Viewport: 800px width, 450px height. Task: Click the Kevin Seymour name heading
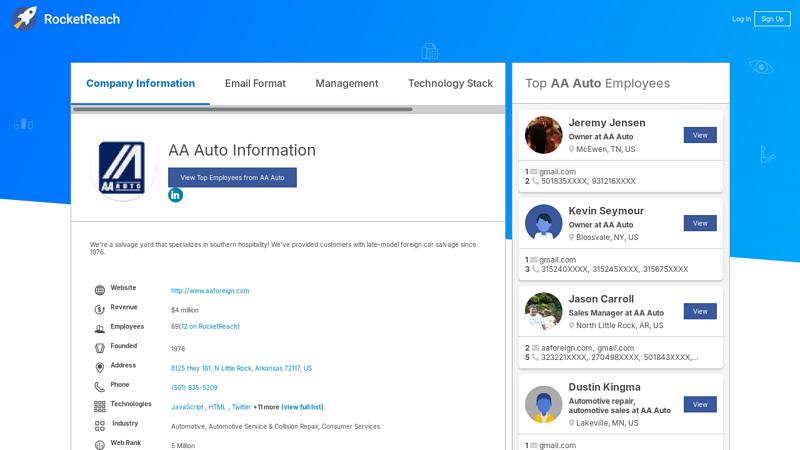point(606,211)
